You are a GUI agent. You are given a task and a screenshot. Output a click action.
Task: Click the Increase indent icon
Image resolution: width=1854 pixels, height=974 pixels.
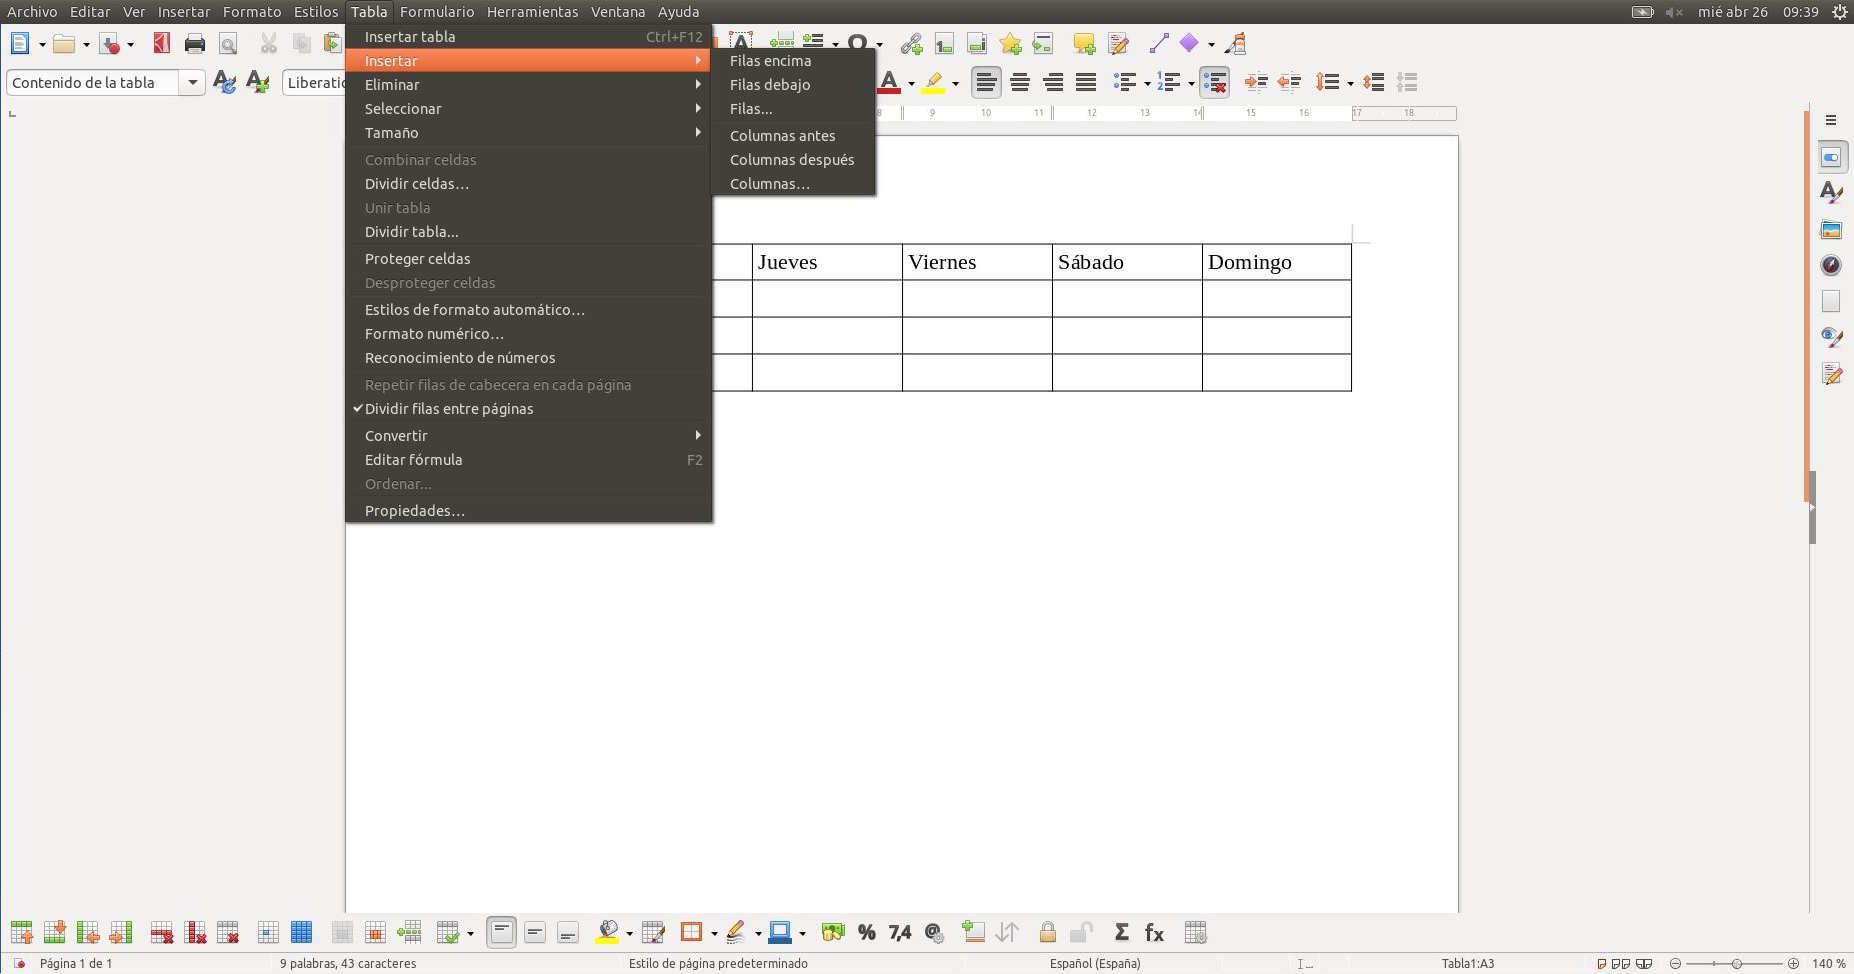tap(1256, 82)
